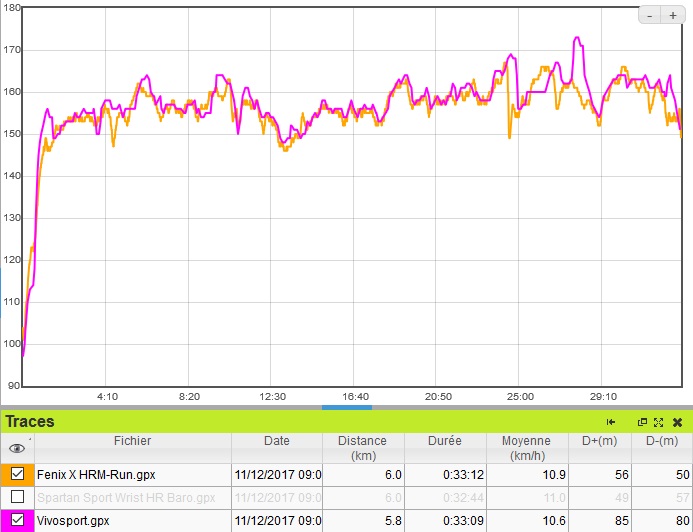Uncheck the Fenix X HRM-Run.gpx trace

(18, 474)
